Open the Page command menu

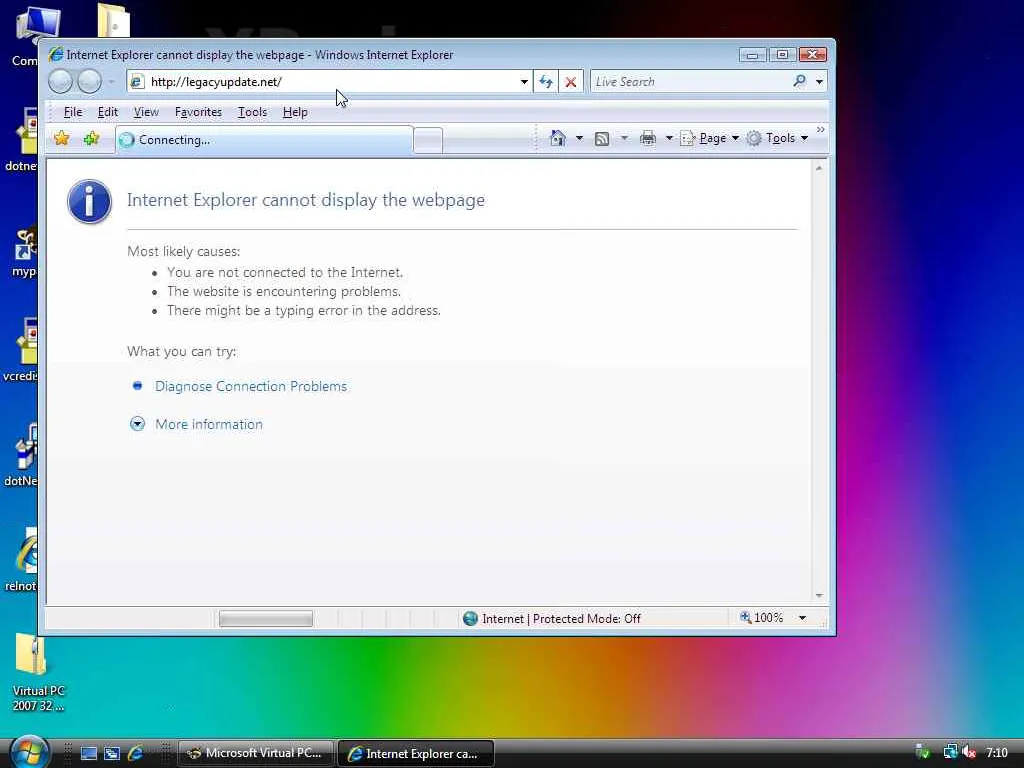709,138
